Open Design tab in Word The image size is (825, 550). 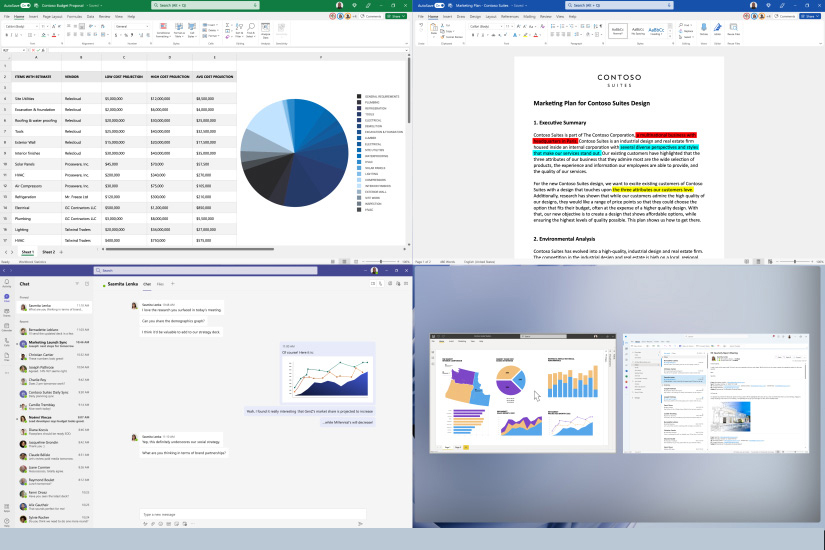coord(475,16)
